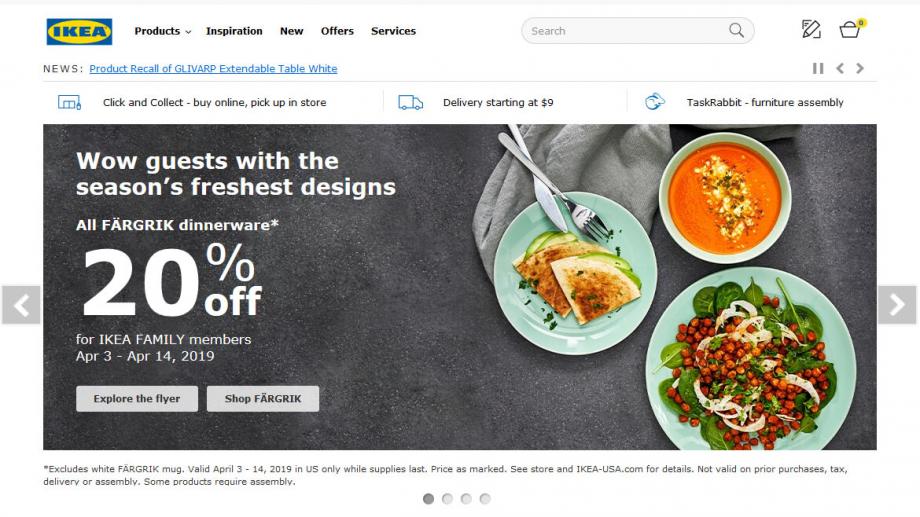The width and height of the screenshot is (920, 517).
Task: Show previous news item arrow
Action: click(x=840, y=69)
